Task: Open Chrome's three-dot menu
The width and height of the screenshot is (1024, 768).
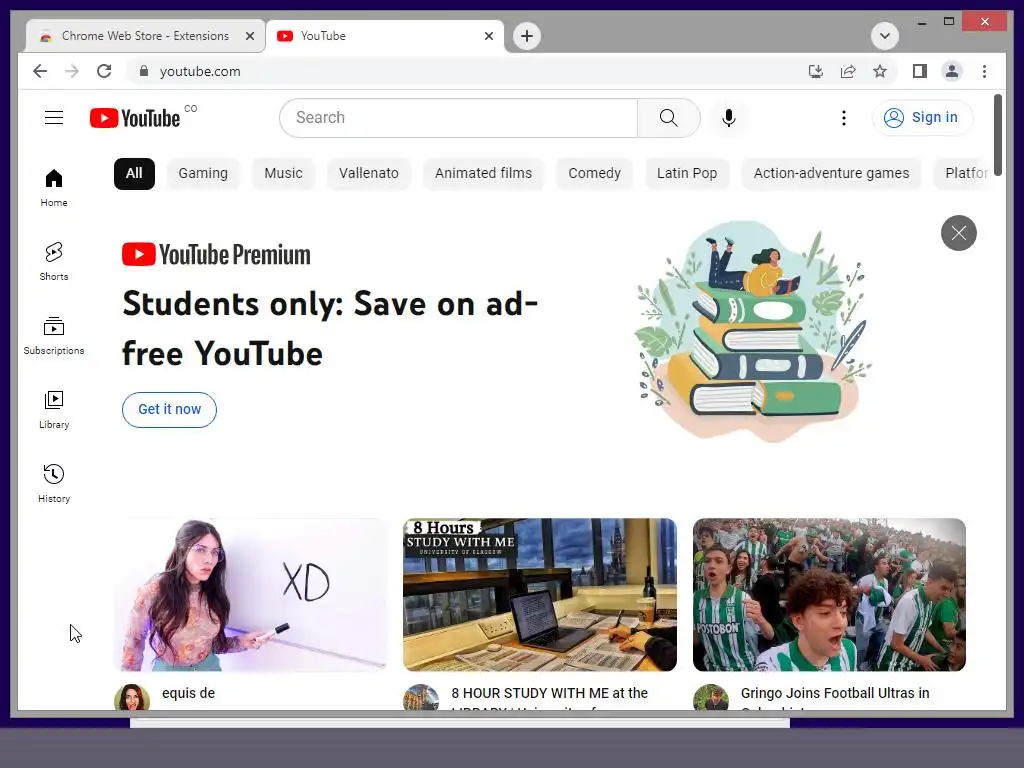Action: coord(984,71)
